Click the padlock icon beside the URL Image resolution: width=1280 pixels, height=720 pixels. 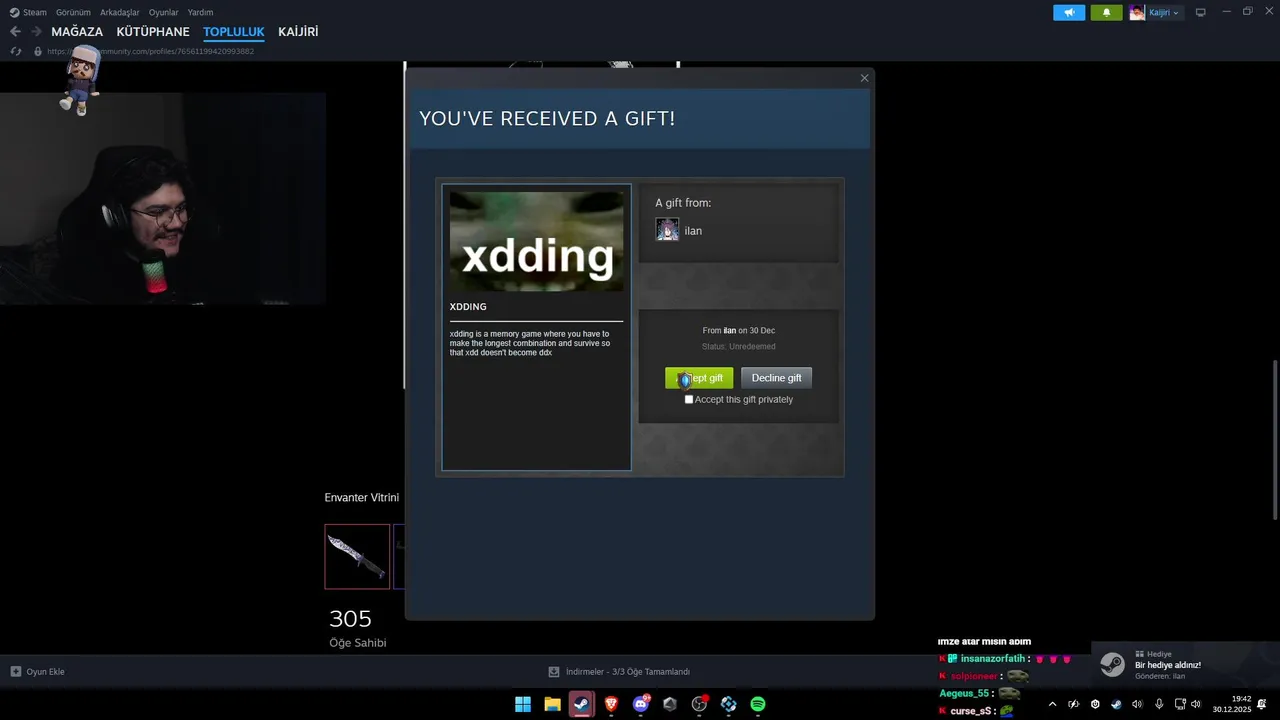click(38, 51)
